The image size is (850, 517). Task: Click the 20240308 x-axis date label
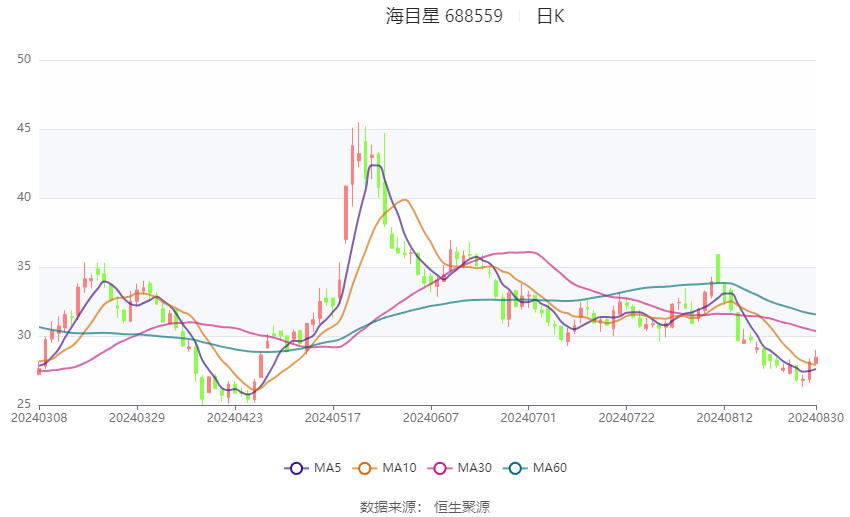(39, 418)
